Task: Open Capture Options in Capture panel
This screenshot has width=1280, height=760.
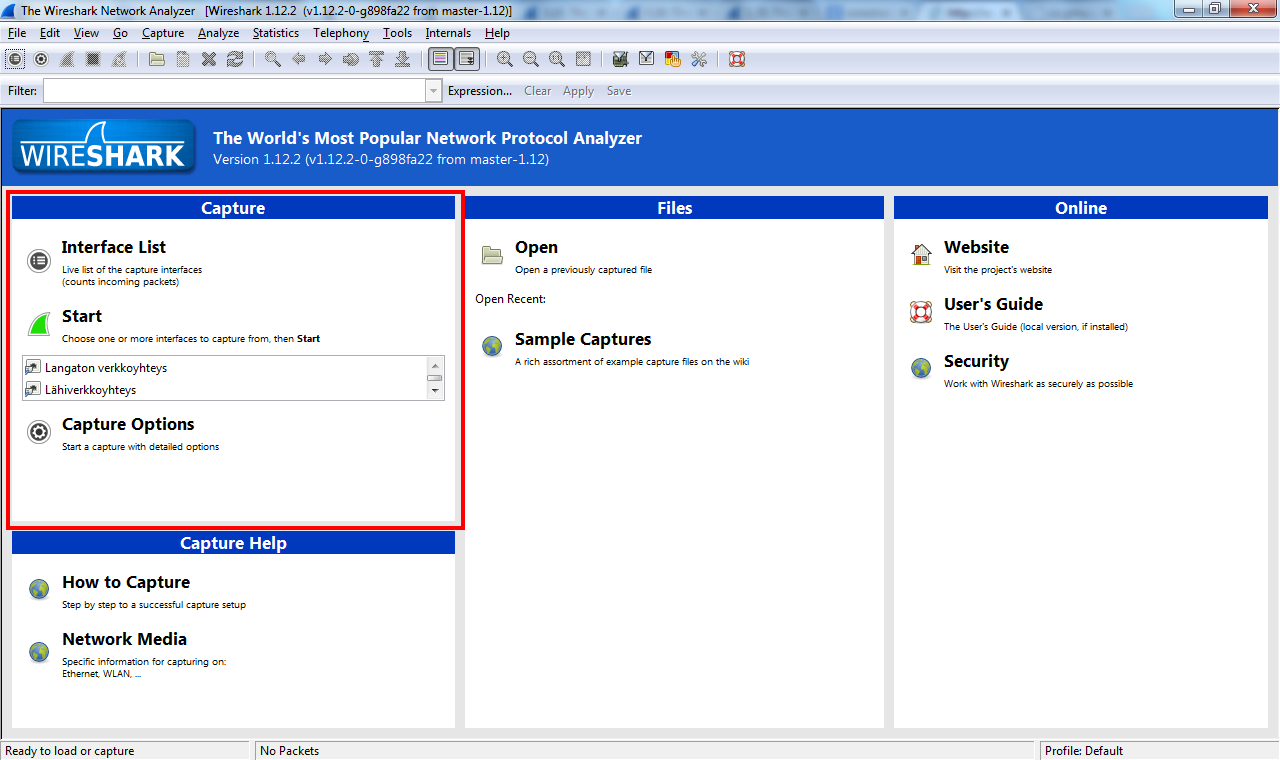Action: click(128, 424)
